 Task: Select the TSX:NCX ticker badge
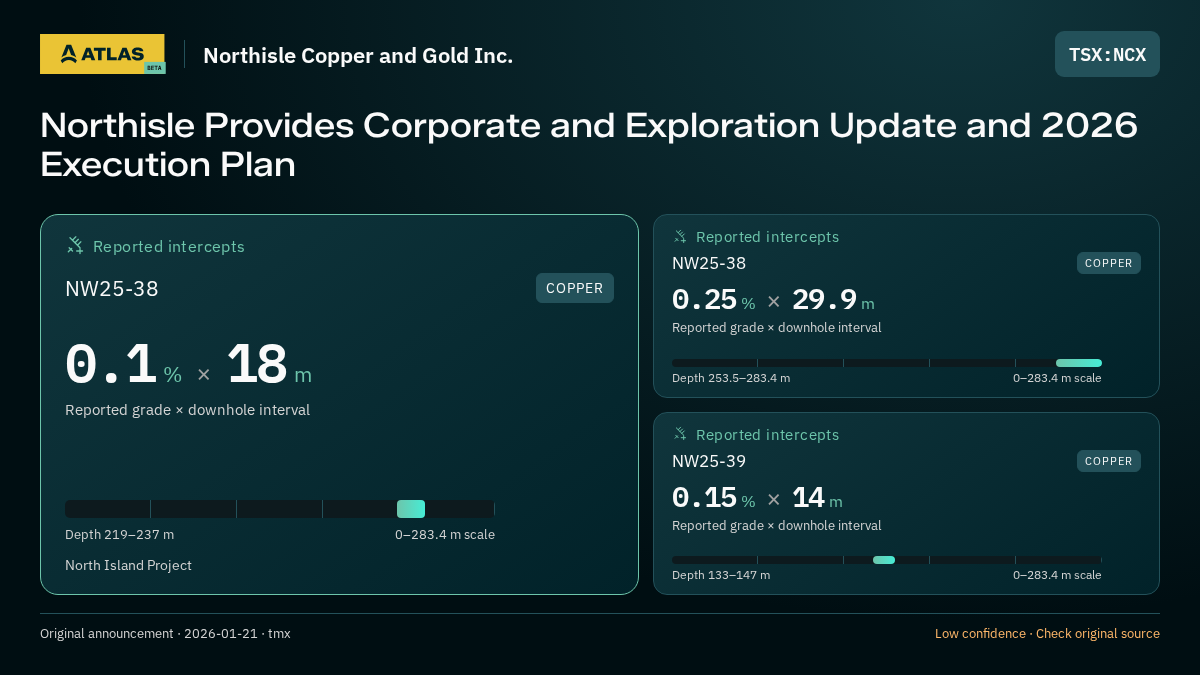(x=1107, y=54)
